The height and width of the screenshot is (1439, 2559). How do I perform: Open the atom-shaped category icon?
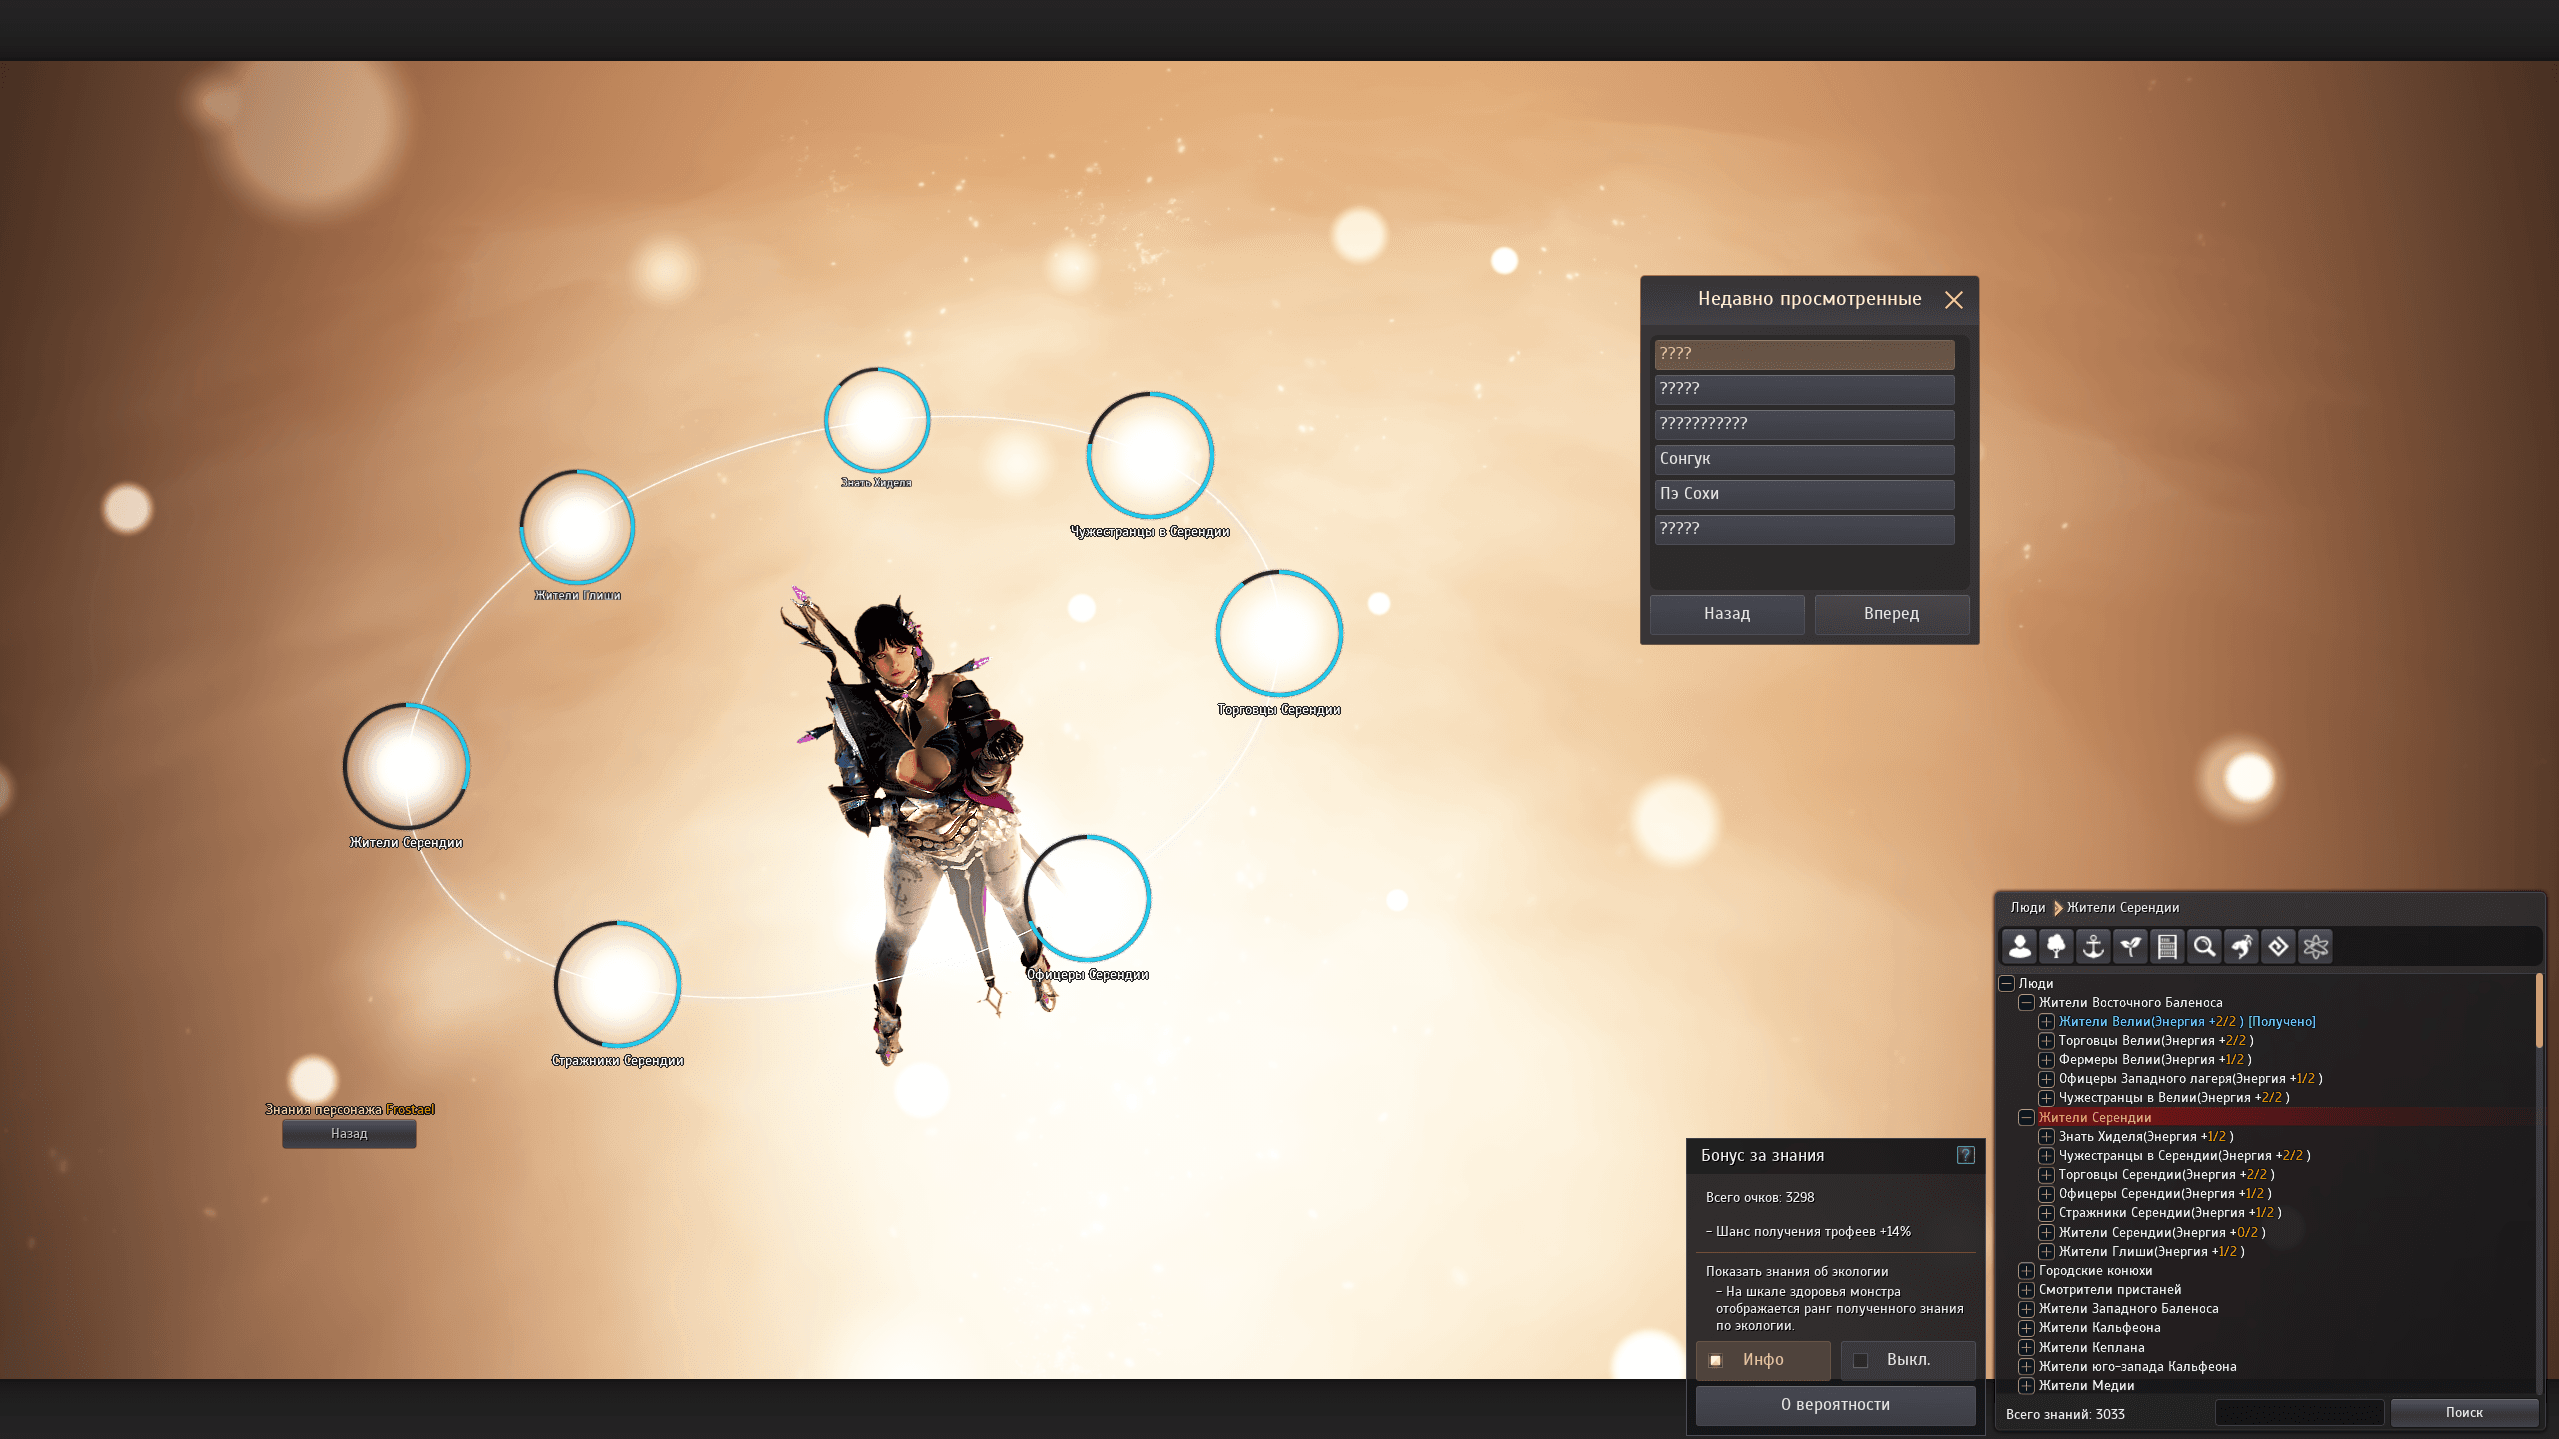[x=2315, y=946]
